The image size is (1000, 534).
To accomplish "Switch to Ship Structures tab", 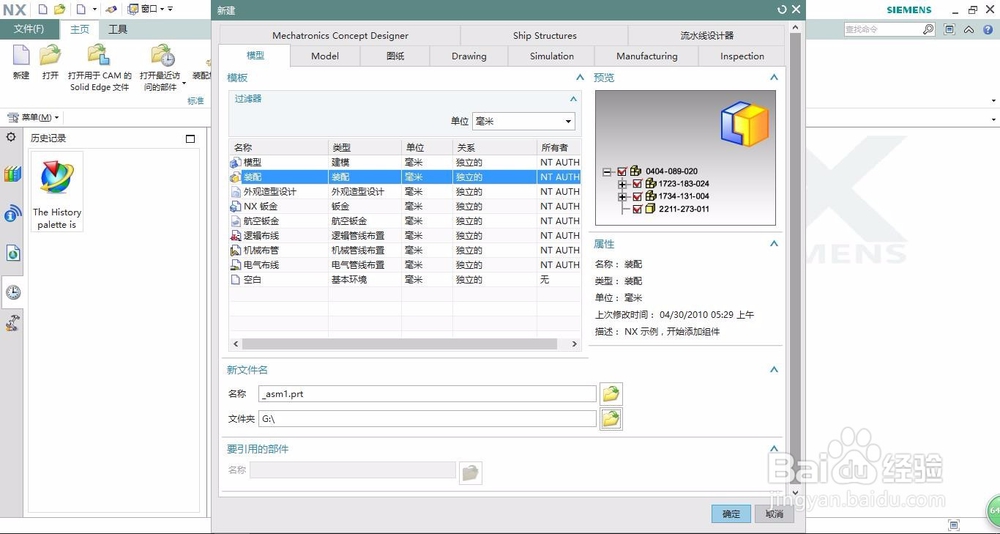I will pyautogui.click(x=544, y=36).
